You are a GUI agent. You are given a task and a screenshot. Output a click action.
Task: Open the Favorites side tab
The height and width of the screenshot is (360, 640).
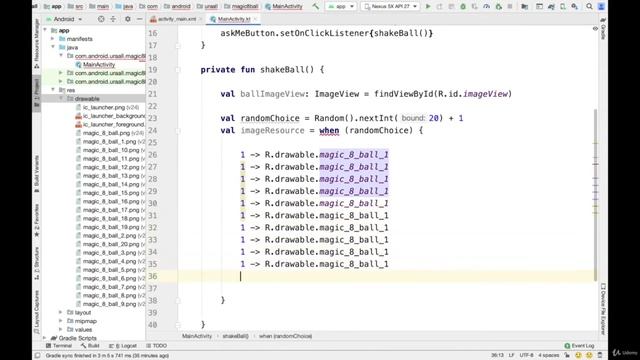pos(36,220)
